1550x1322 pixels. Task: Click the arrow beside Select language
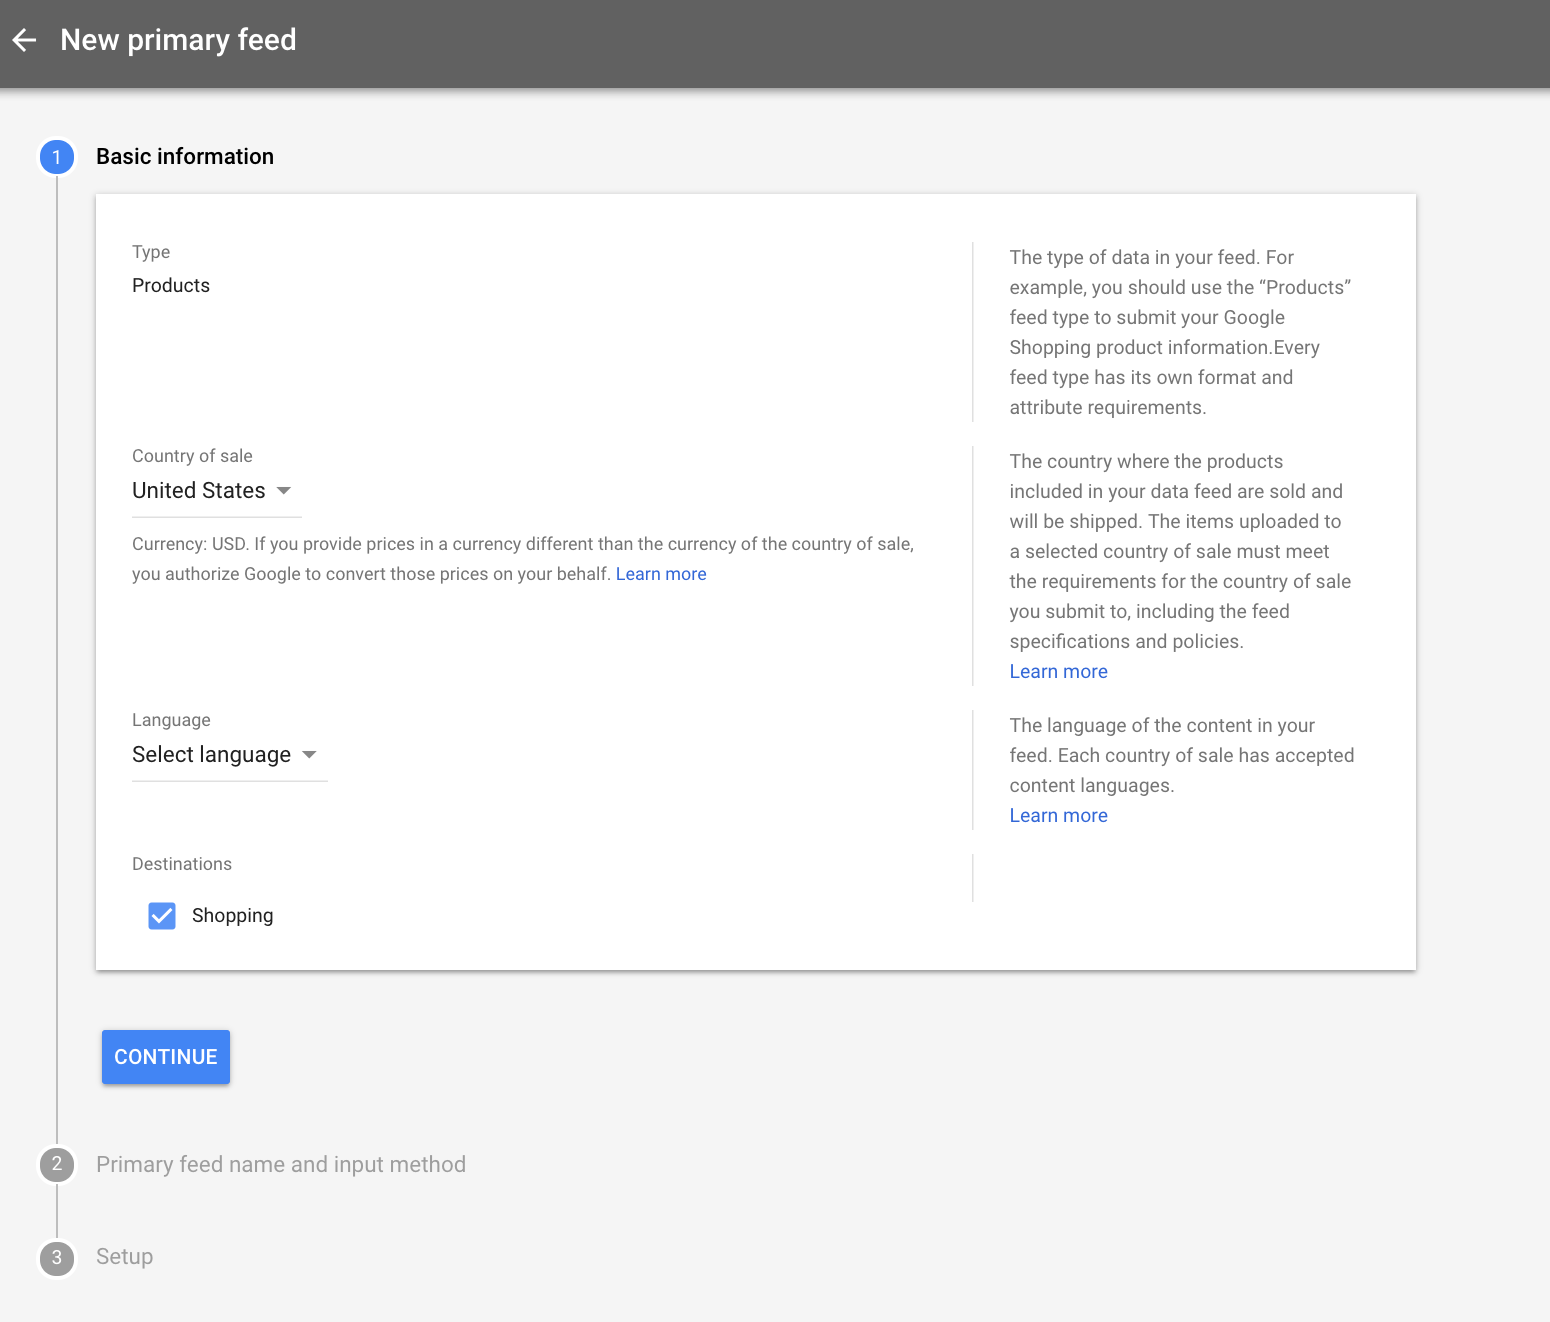(x=309, y=755)
